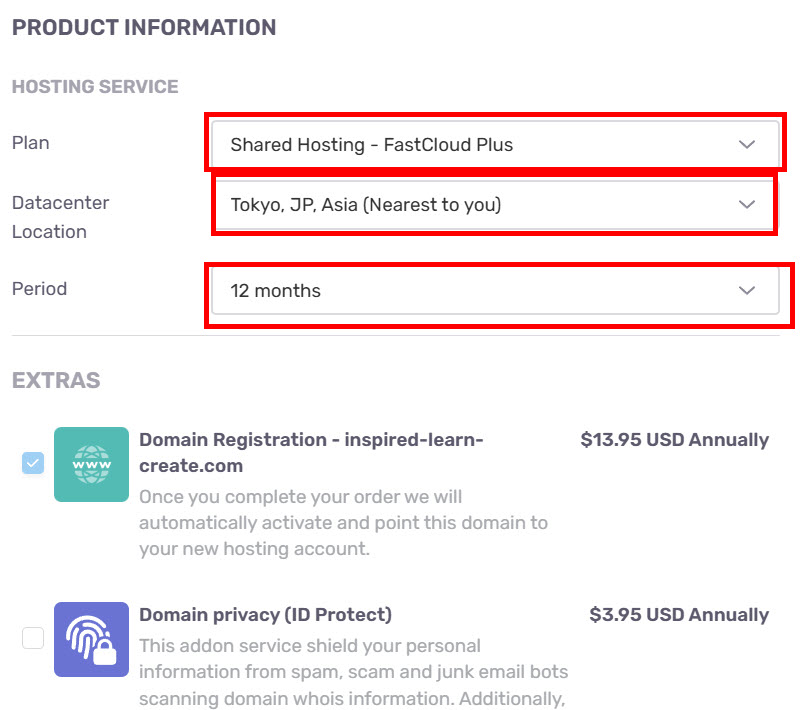Click chevron arrow in Plan selector
Screen dimensions: 806x710
[x=747, y=144]
